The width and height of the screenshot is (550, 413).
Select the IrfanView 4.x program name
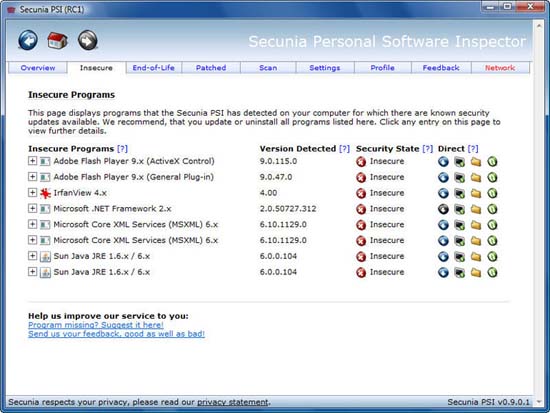click(80, 193)
